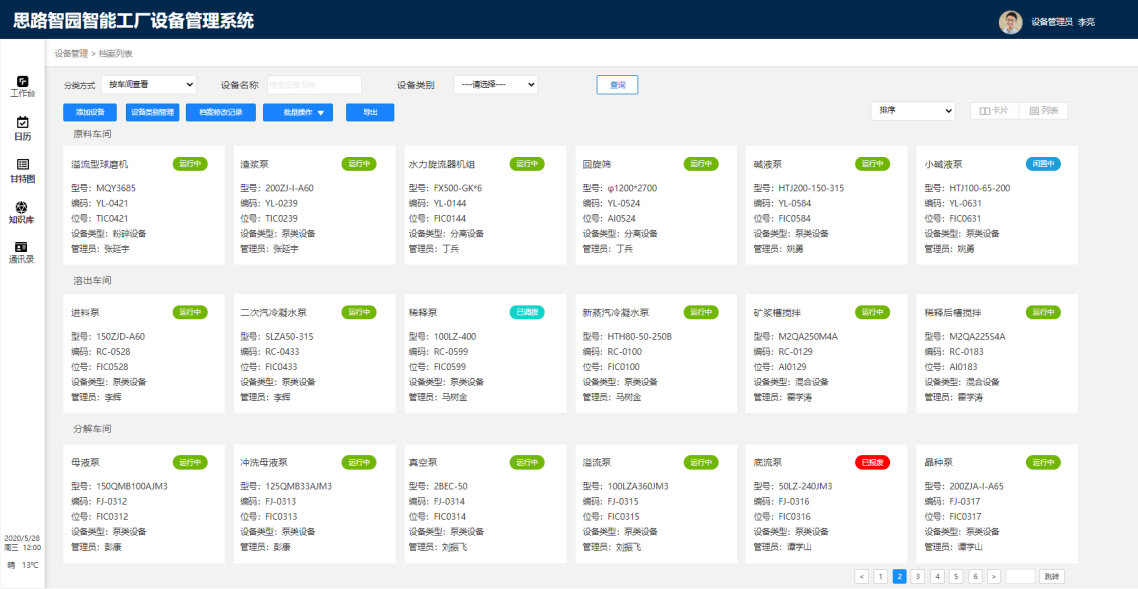Click the red 已报废 badge on 底流泵

[x=871, y=462]
